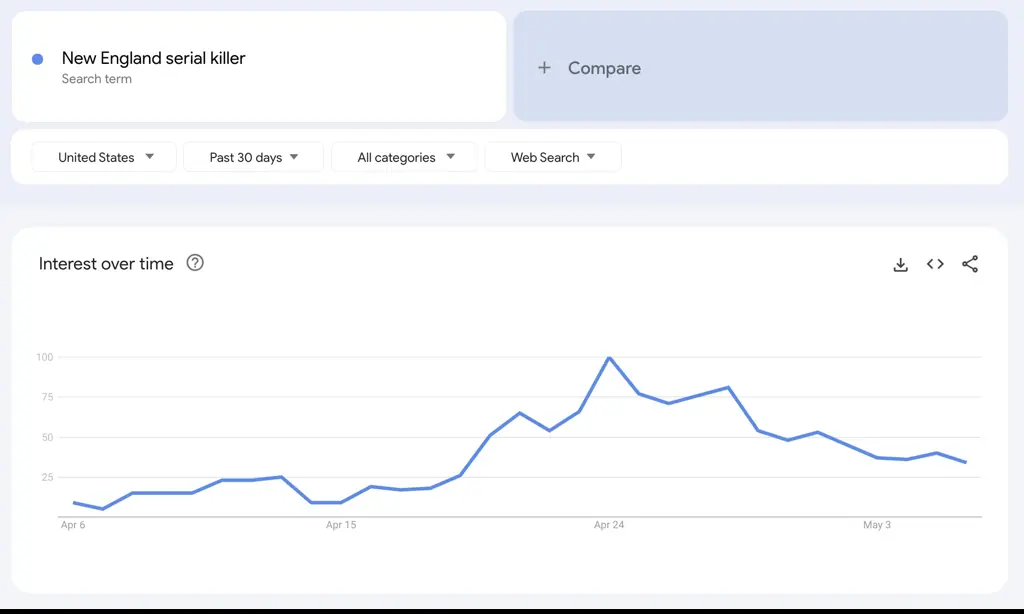
Task: Click the Apr 15 axis label
Action: [340, 525]
